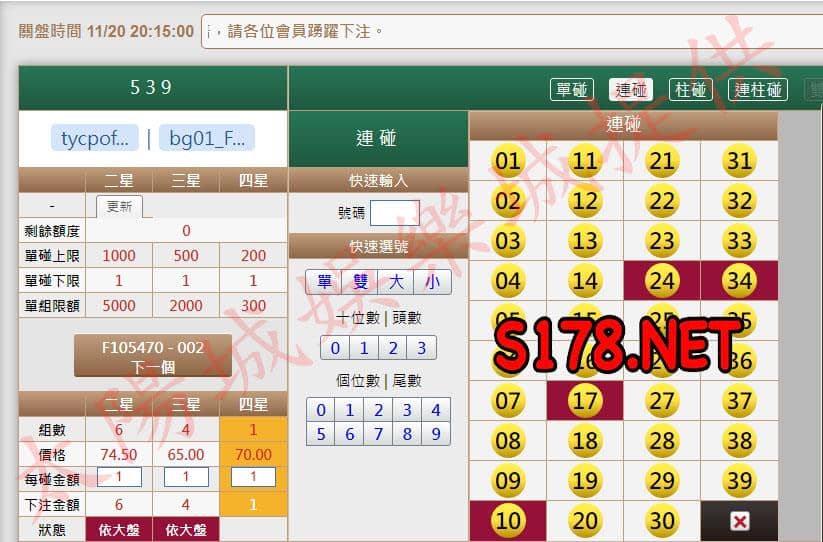Screen dimensions: 823x542
Task: Select number ball 12
Action: 585,201
